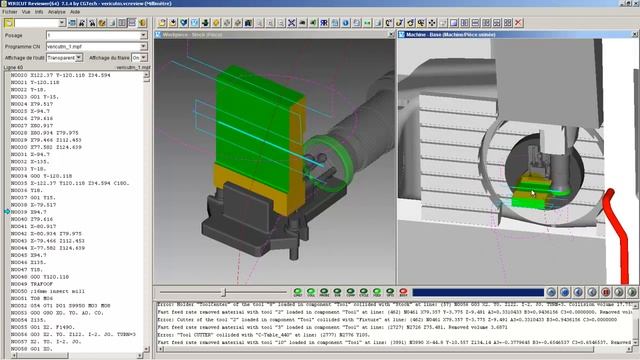Select NC line N0049 TRAFOOF
Screen dimensions: 640x360
32,284
